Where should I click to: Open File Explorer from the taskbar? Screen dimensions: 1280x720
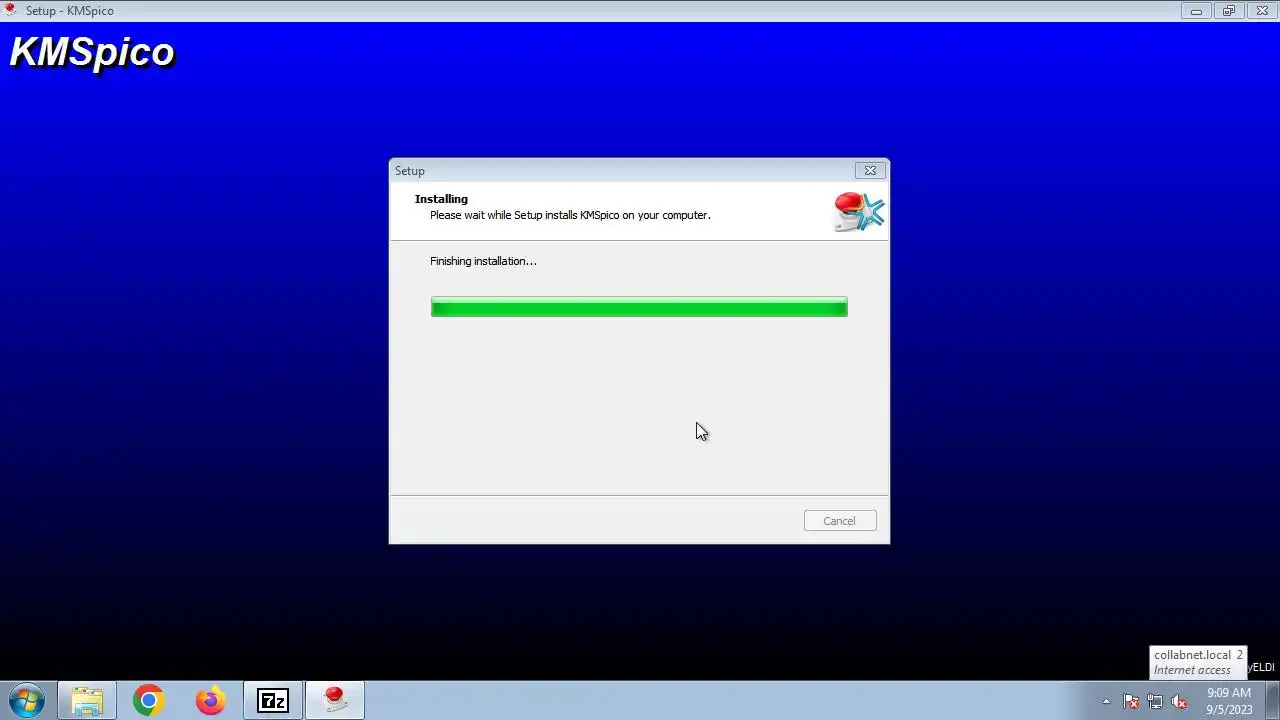[87, 701]
